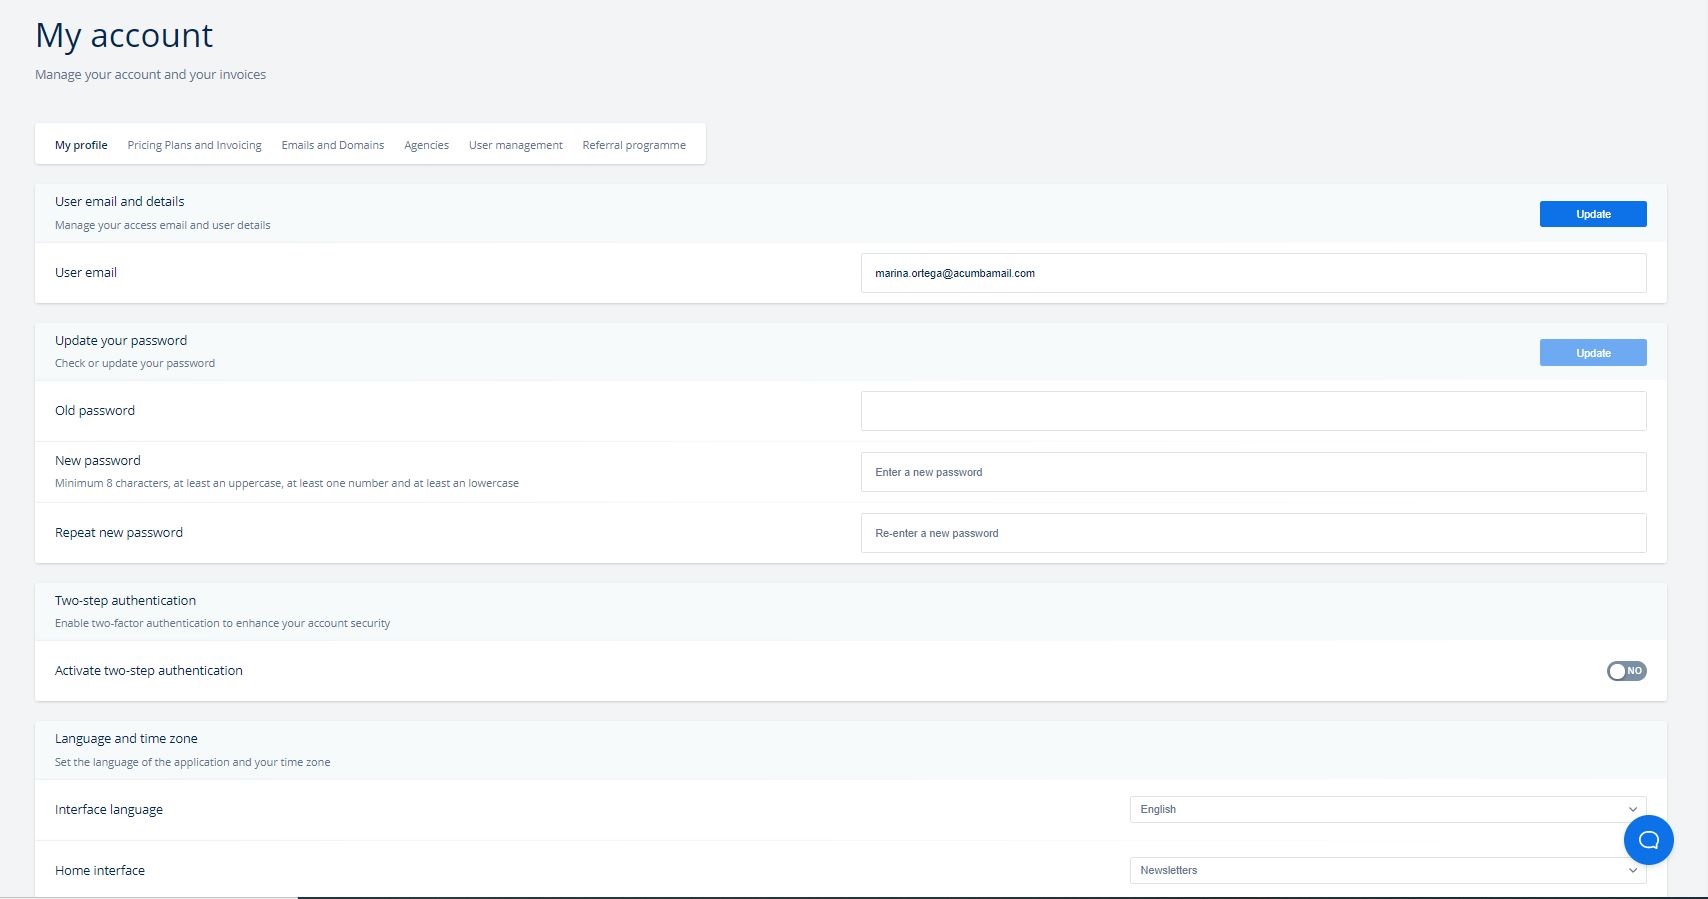Click the 'Language and time zone' section title
This screenshot has height=899, width=1708.
126,738
